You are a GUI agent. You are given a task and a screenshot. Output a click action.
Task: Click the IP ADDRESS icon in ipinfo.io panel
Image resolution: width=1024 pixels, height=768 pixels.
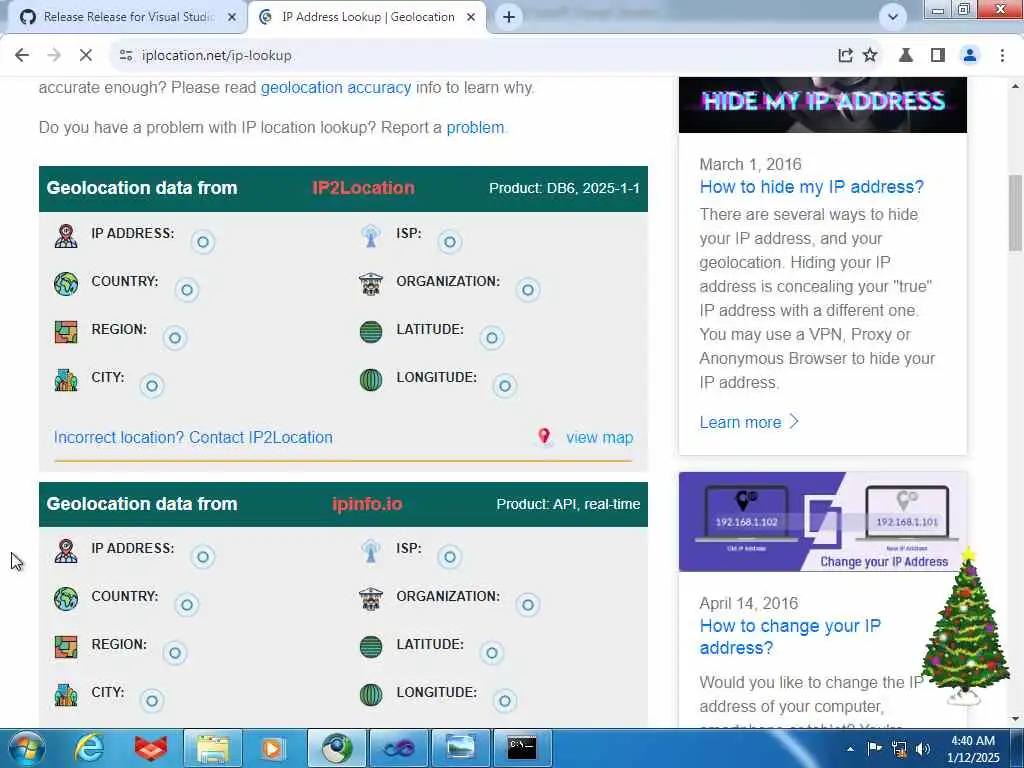coord(66,551)
